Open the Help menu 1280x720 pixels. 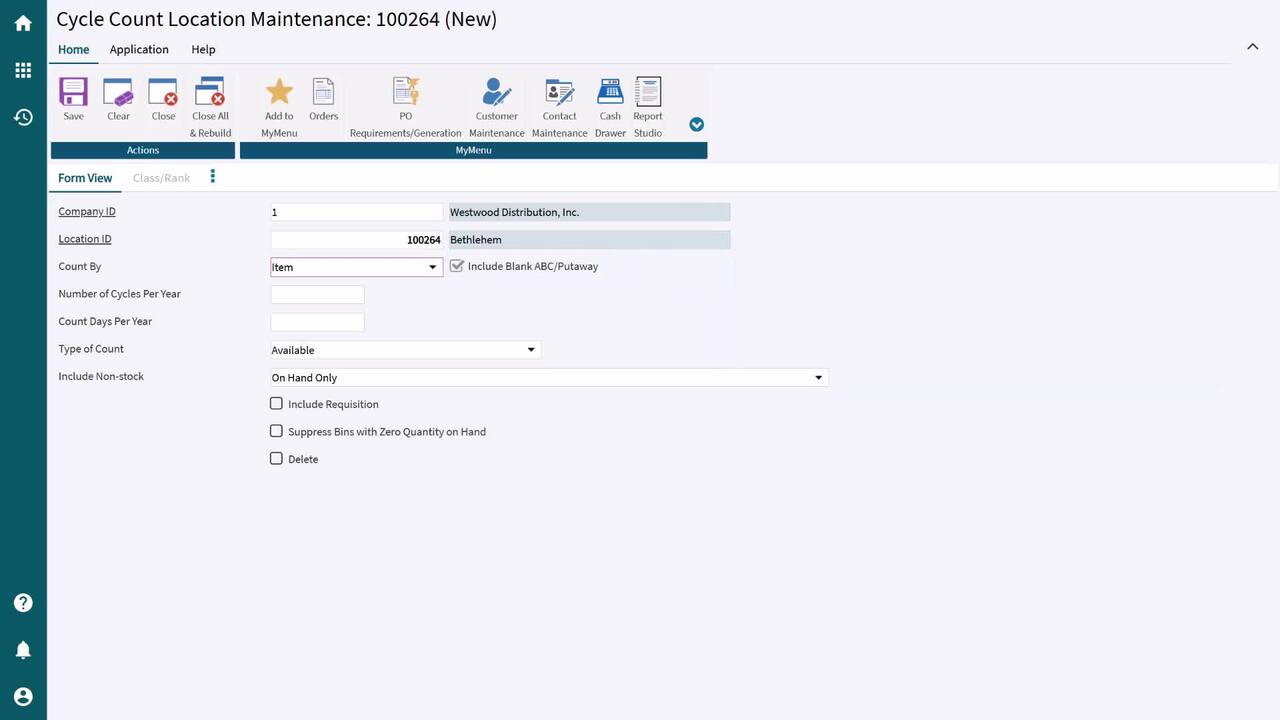coord(203,49)
